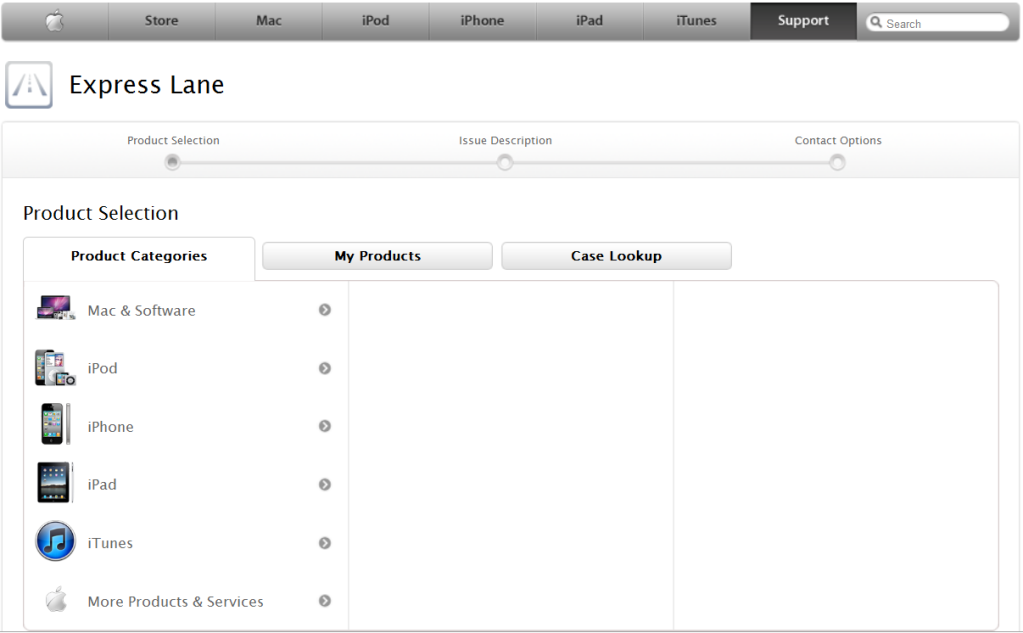1023x633 pixels.
Task: Click the Issue Description step label
Action: click(505, 140)
